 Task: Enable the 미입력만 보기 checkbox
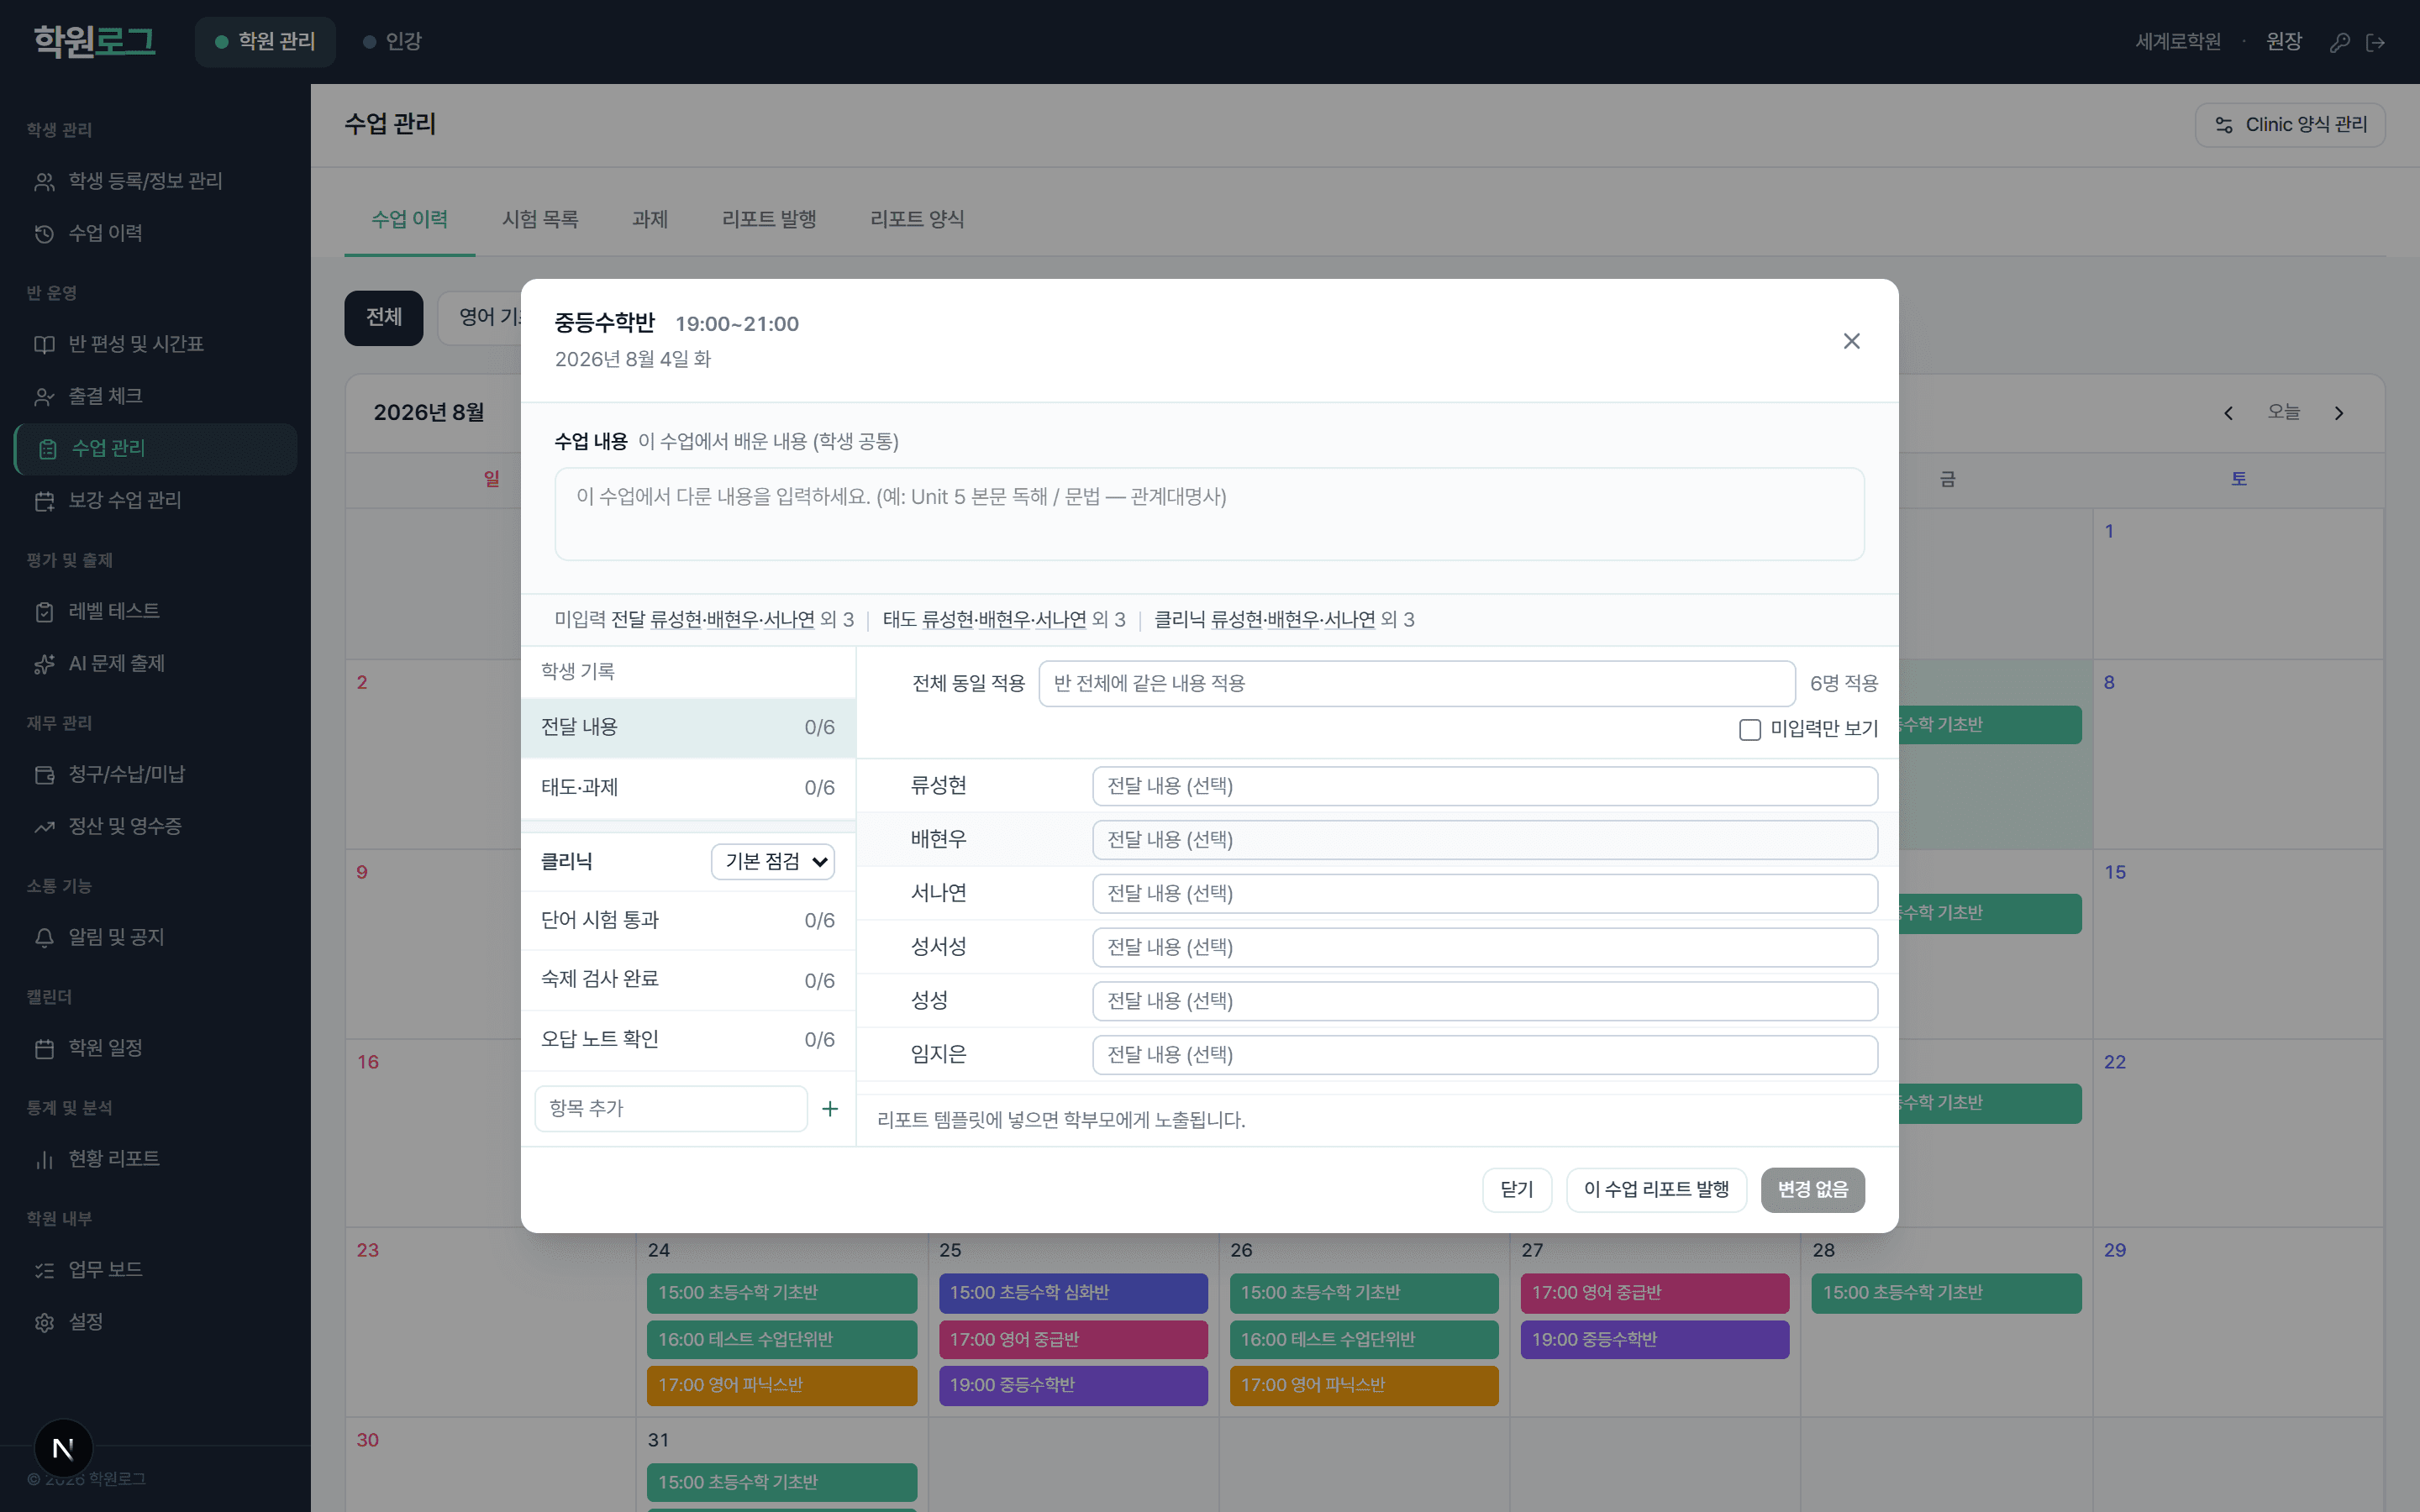[x=1749, y=729]
